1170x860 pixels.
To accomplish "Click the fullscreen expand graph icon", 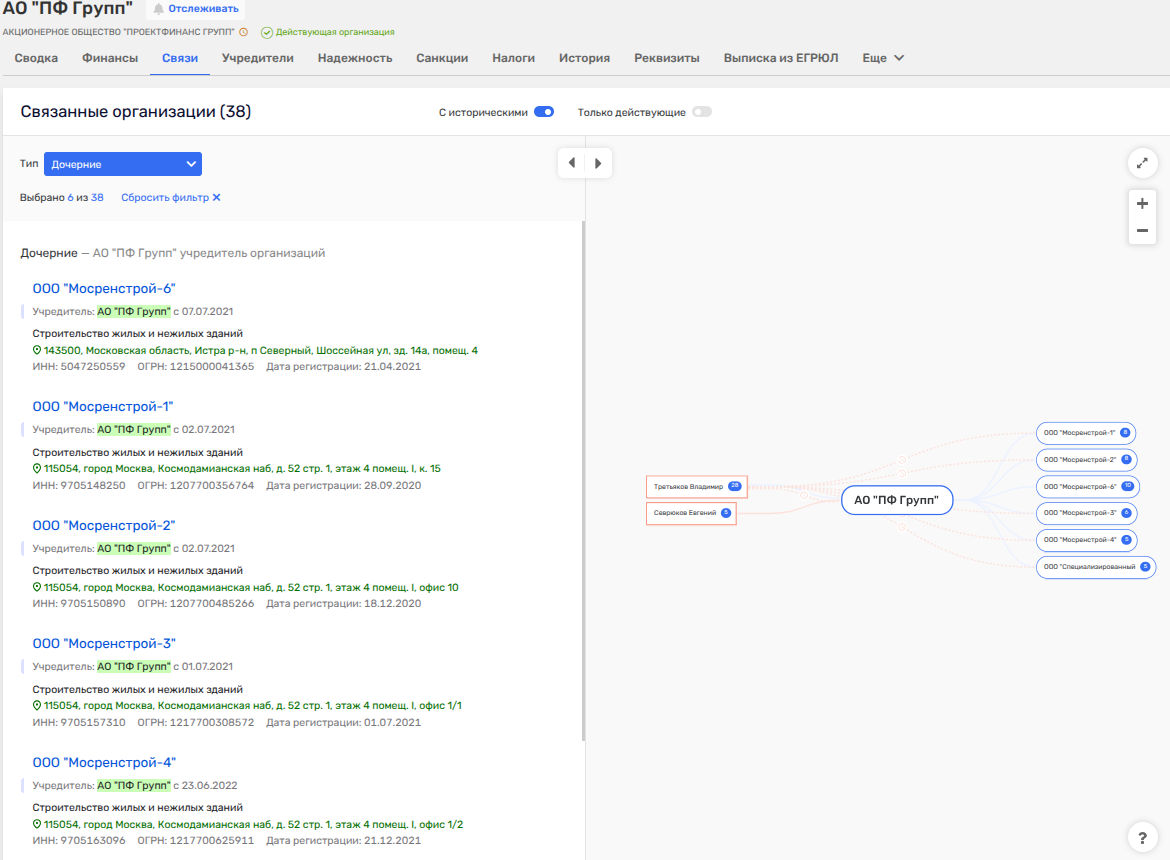I will coord(1142,163).
